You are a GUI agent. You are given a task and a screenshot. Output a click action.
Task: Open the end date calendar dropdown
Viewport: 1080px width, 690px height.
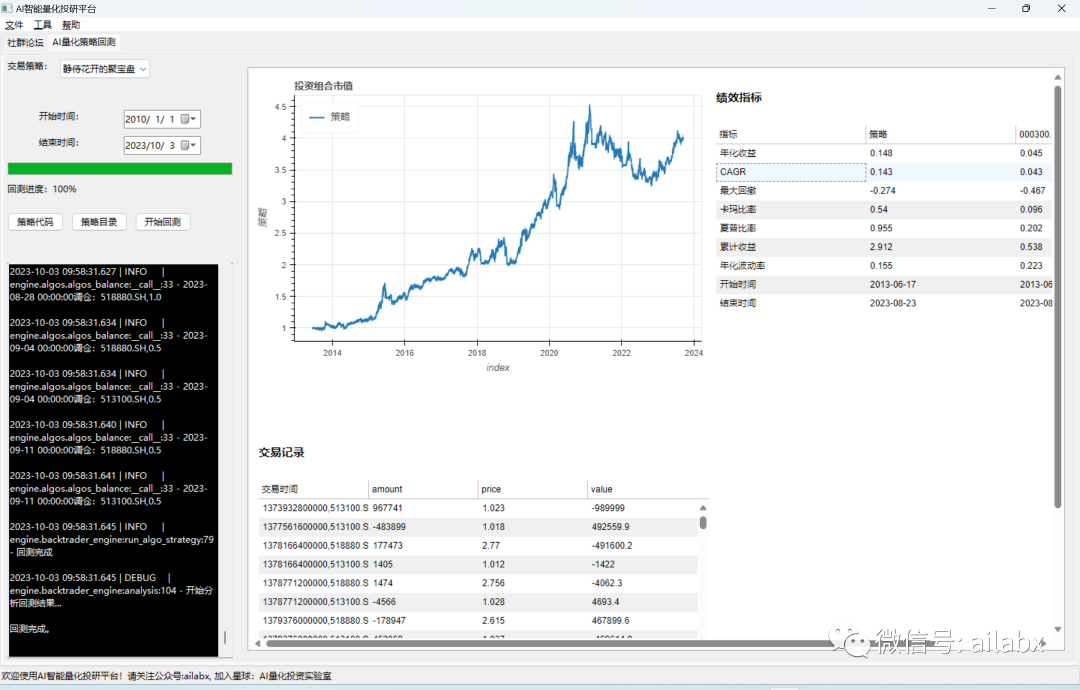click(x=189, y=145)
